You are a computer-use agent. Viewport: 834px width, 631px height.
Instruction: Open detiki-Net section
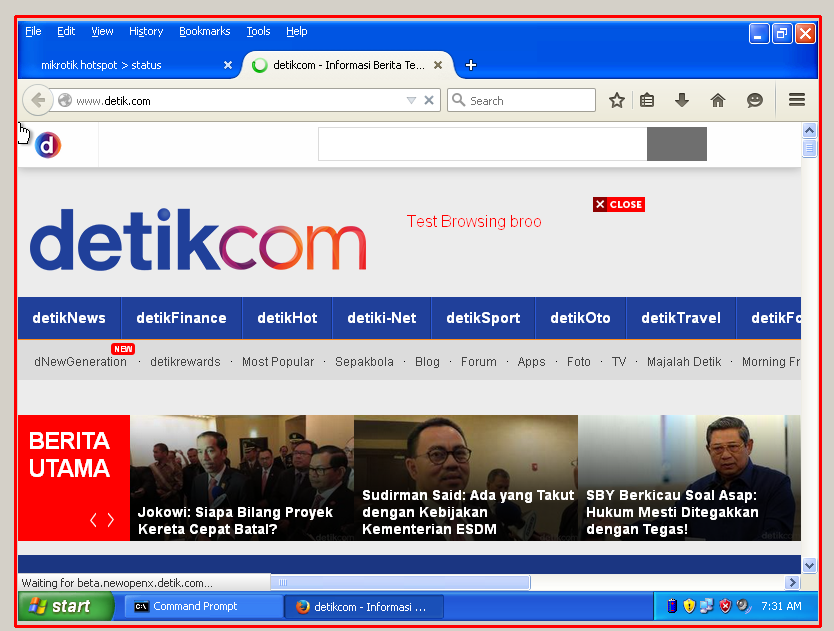381,318
